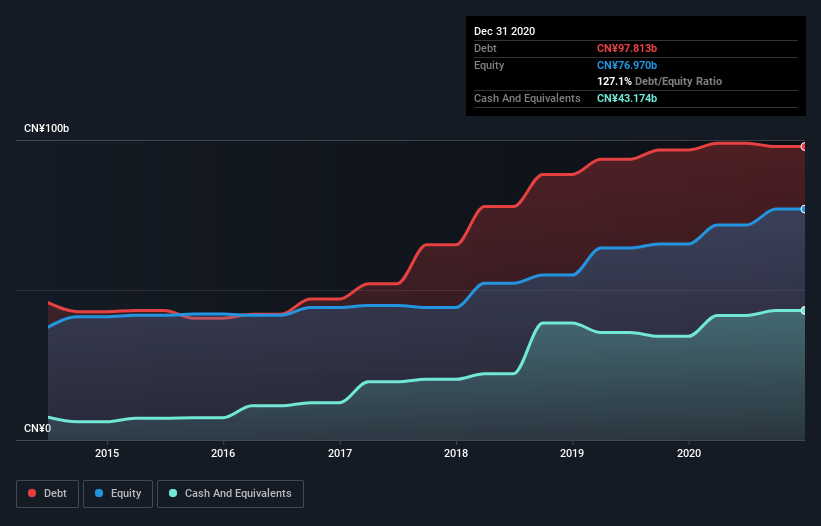The height and width of the screenshot is (526, 821).
Task: Toggle the Equity series legend button
Action: 118,494
